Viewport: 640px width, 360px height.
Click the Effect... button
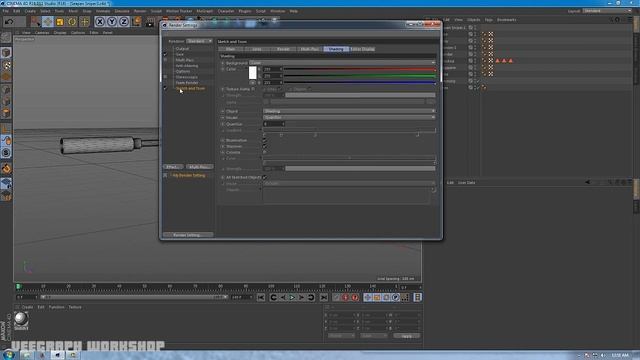pos(173,167)
